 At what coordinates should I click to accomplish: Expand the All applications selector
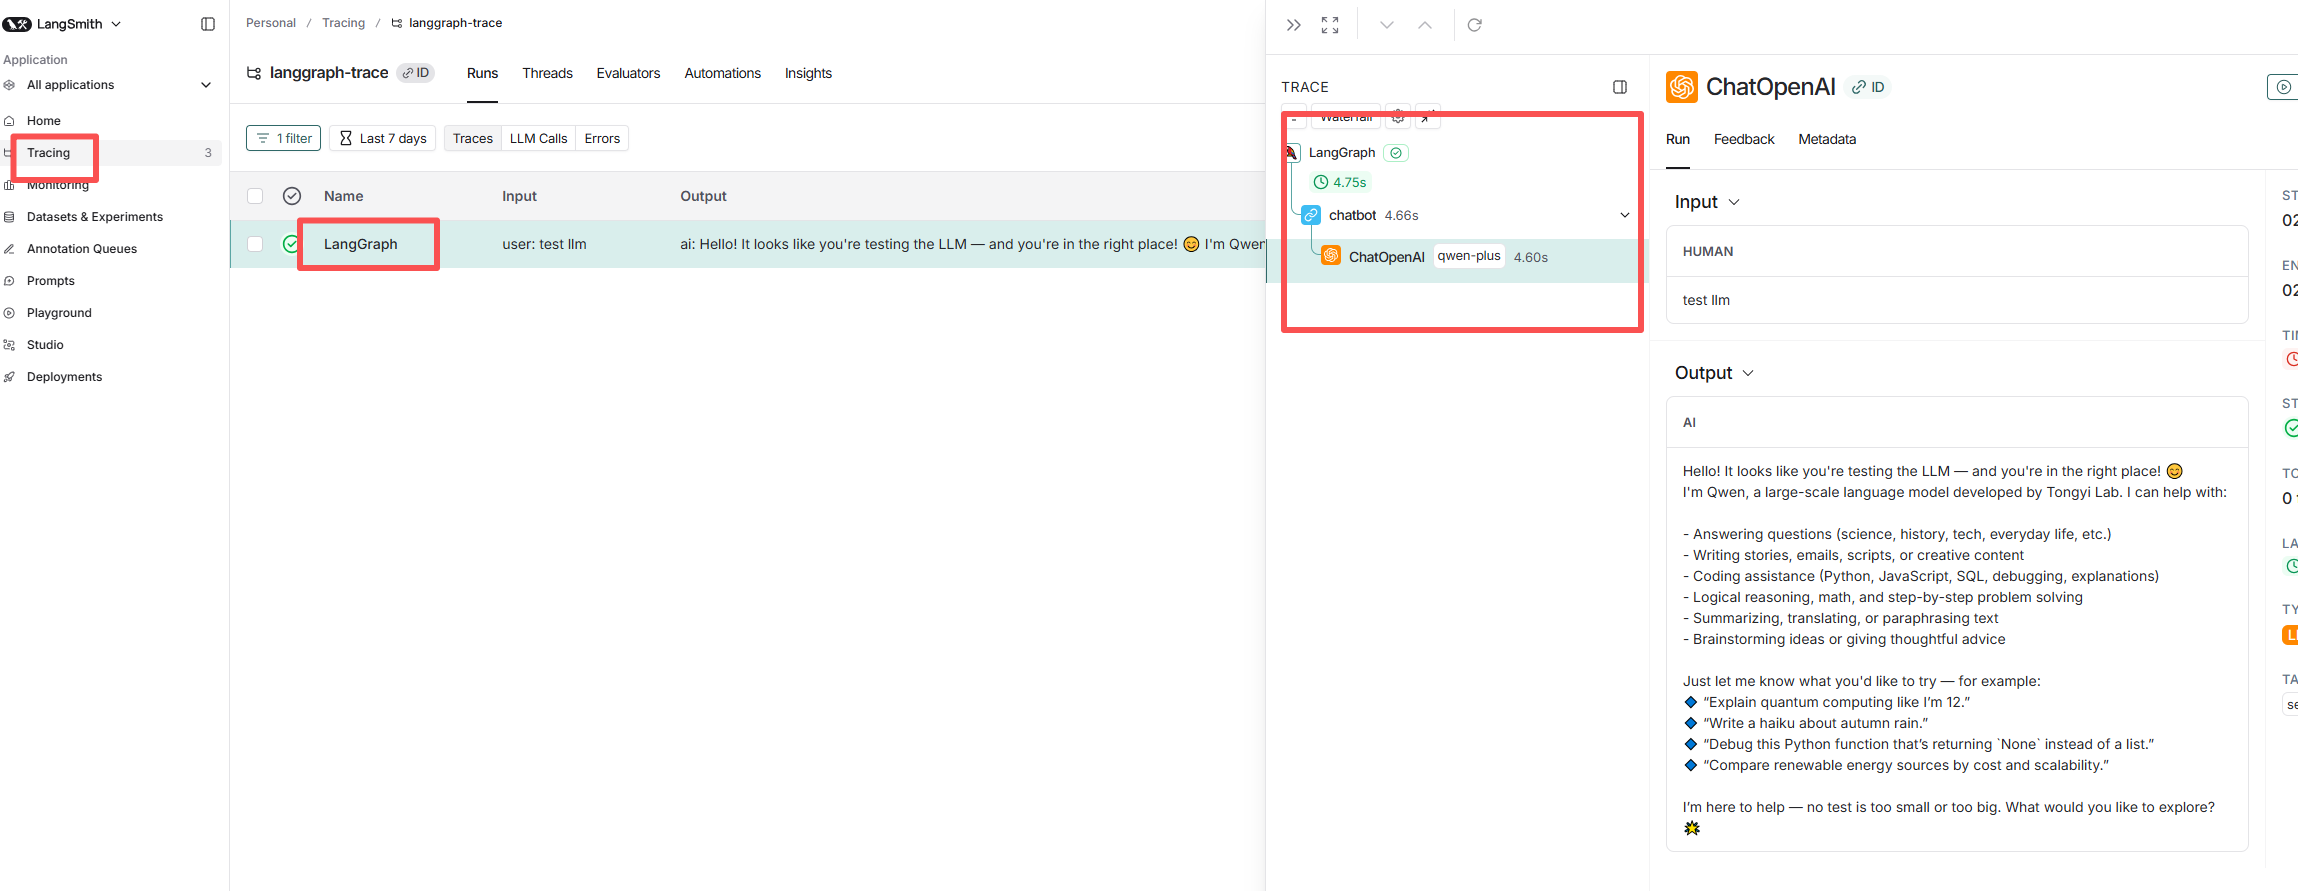pos(110,85)
